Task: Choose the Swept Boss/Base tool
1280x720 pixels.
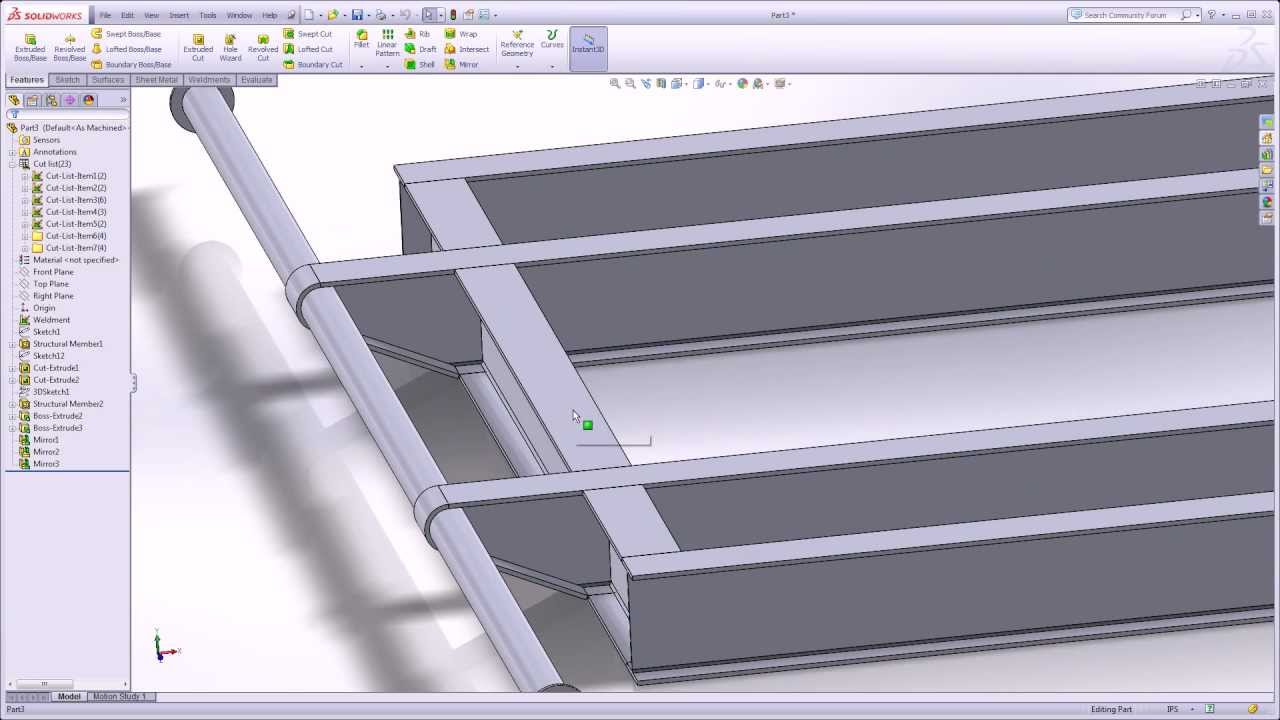Action: (126, 34)
